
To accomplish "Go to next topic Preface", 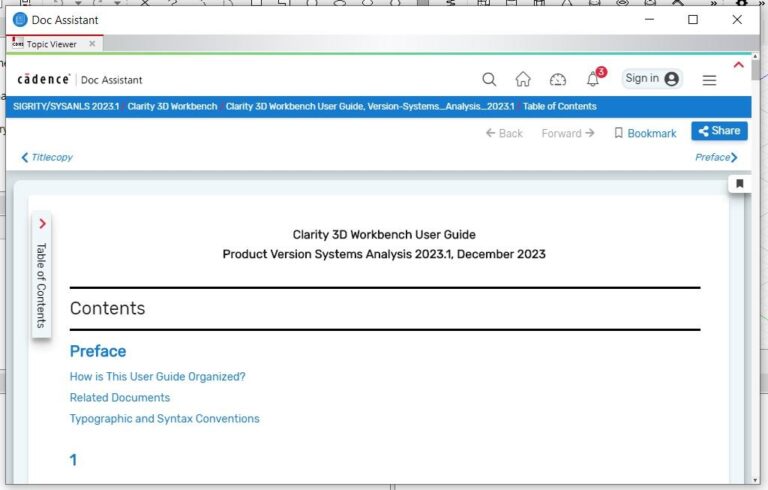I will tap(716, 157).
